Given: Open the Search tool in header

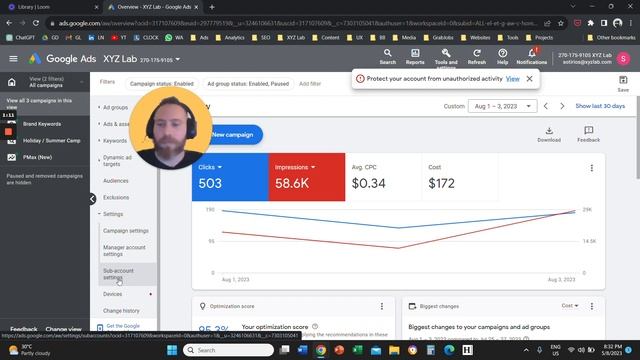Looking at the screenshot, I should (387, 57).
